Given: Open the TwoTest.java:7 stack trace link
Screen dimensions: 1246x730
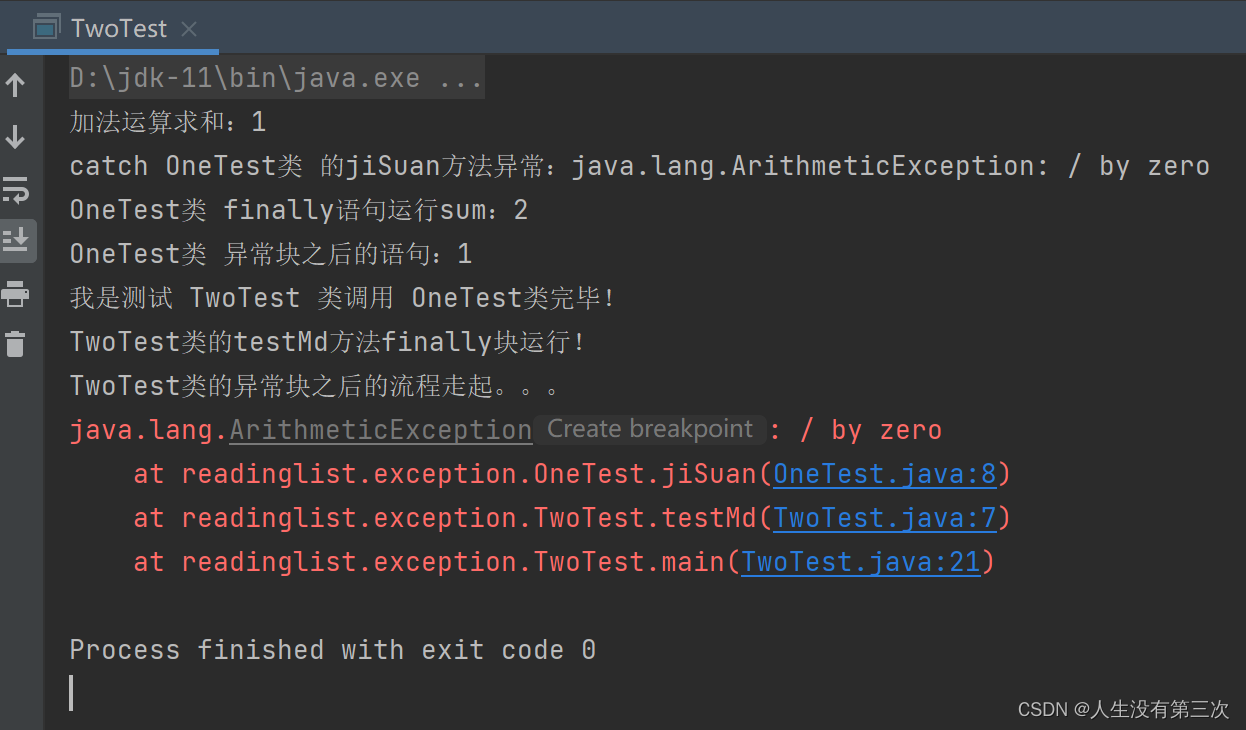Looking at the screenshot, I should click(885, 518).
